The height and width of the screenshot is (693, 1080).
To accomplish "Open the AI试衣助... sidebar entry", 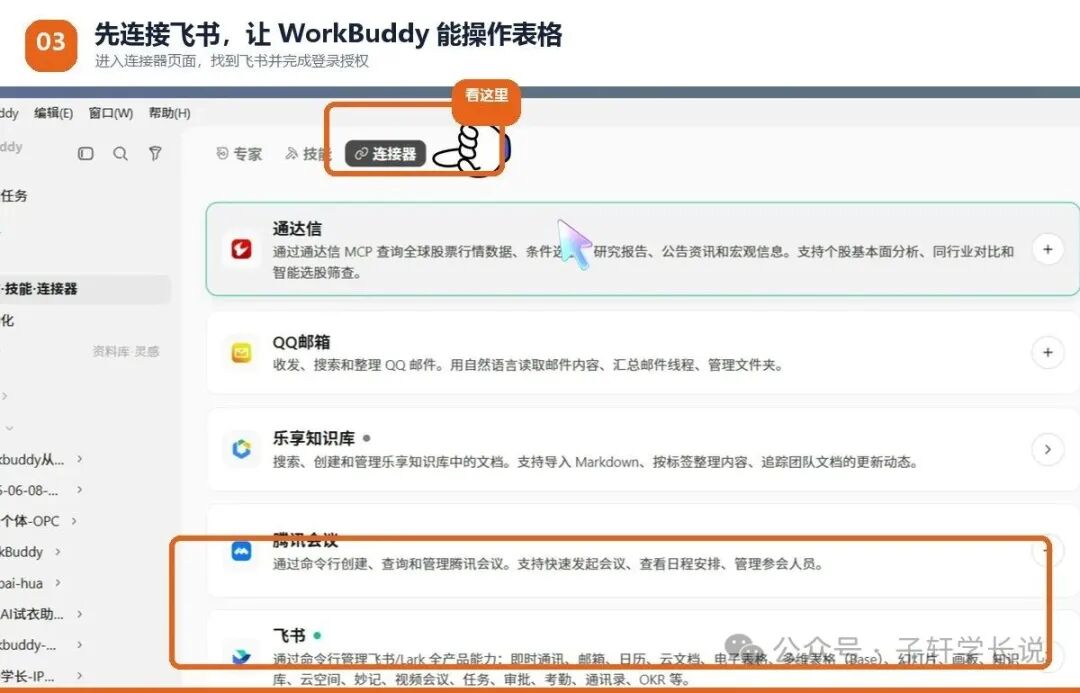I will pyautogui.click(x=32, y=614).
